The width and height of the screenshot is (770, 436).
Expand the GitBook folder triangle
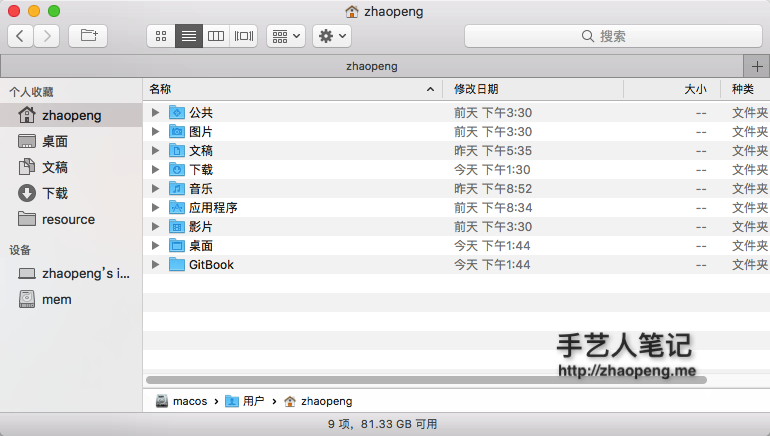155,265
